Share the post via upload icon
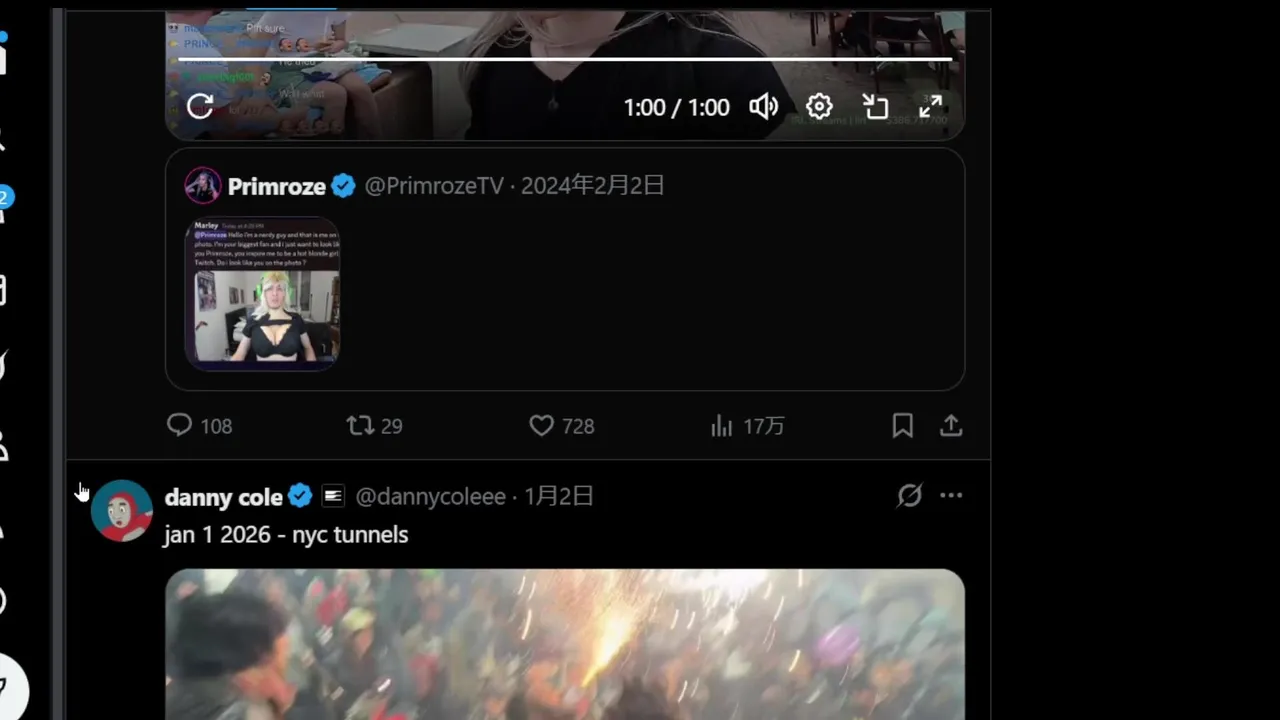The width and height of the screenshot is (1280, 720). [x=951, y=426]
